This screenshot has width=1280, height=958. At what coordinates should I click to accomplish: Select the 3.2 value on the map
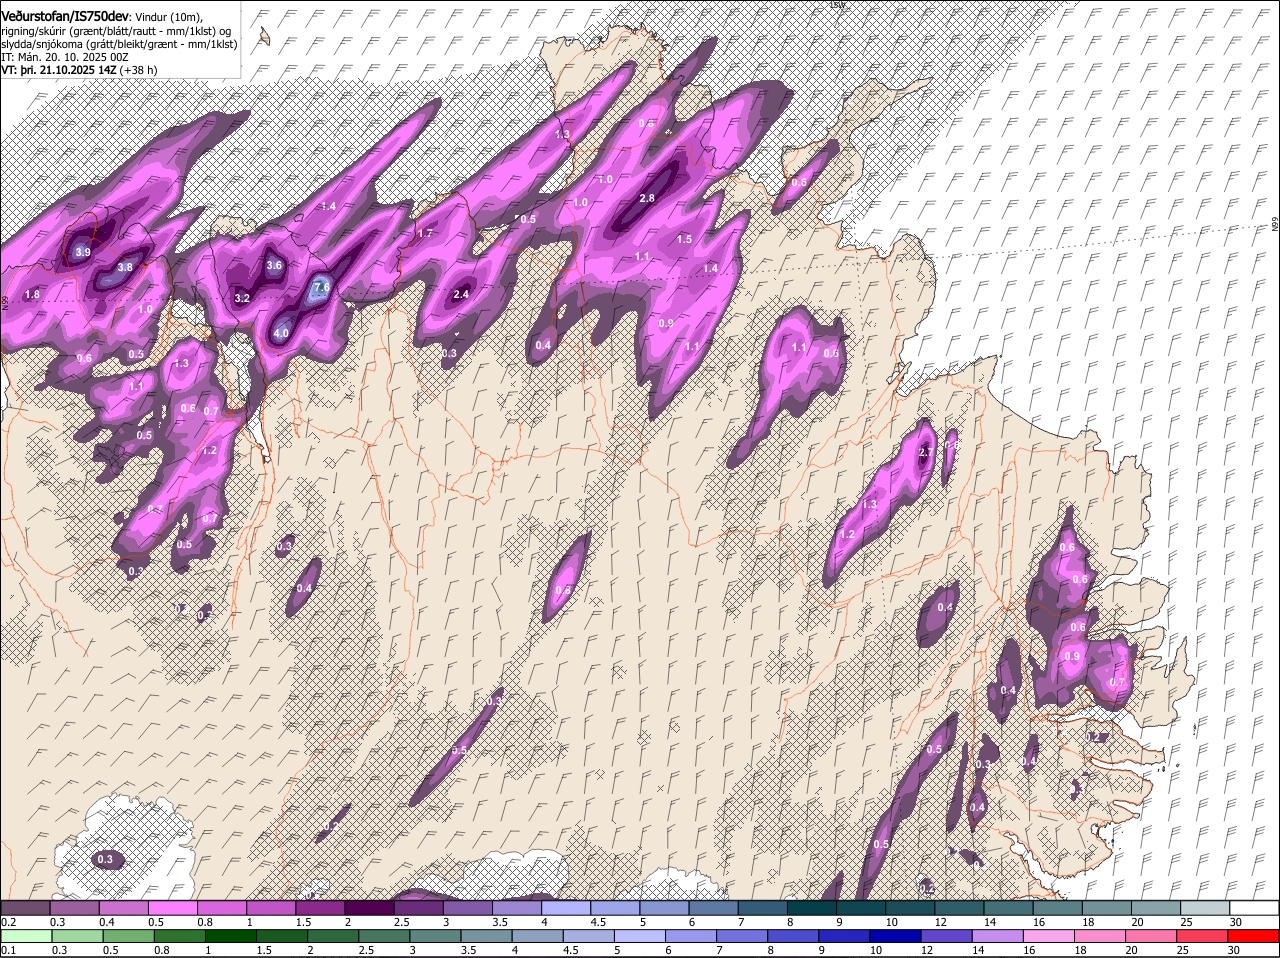click(242, 298)
